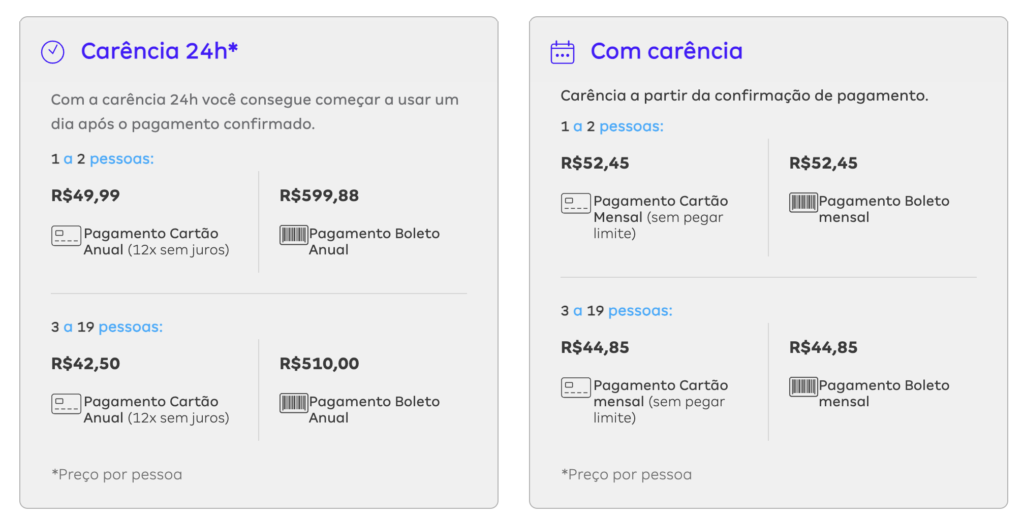Select the Carência 24h* heading

tap(159, 51)
